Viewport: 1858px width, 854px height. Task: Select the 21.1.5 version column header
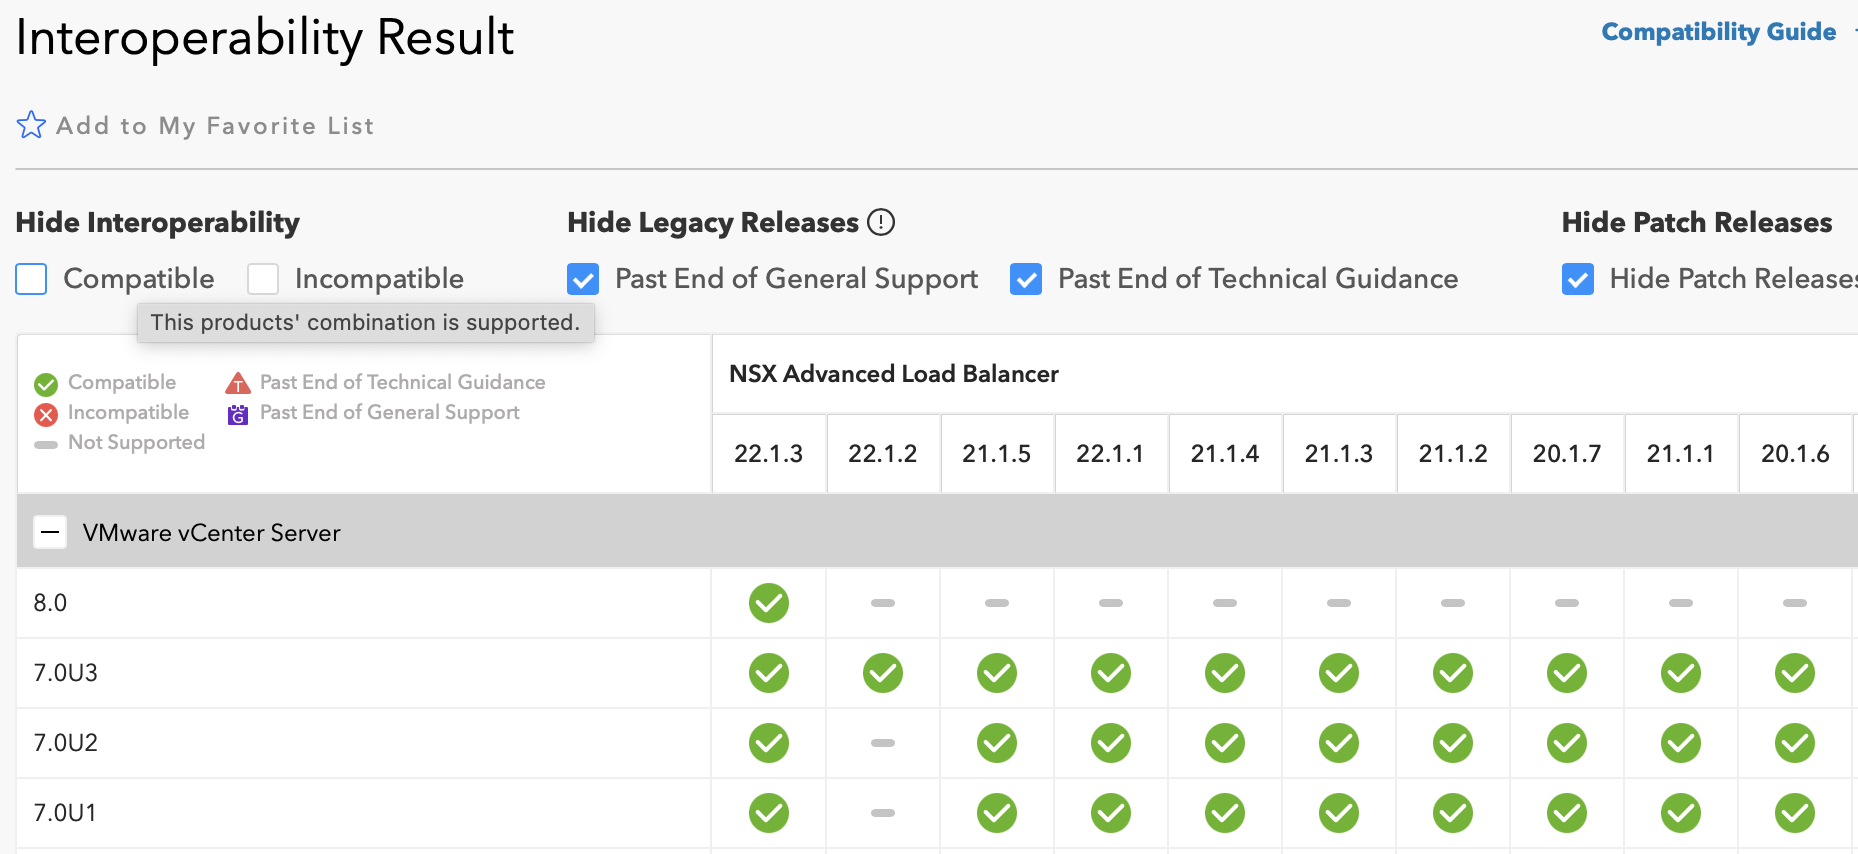point(997,454)
